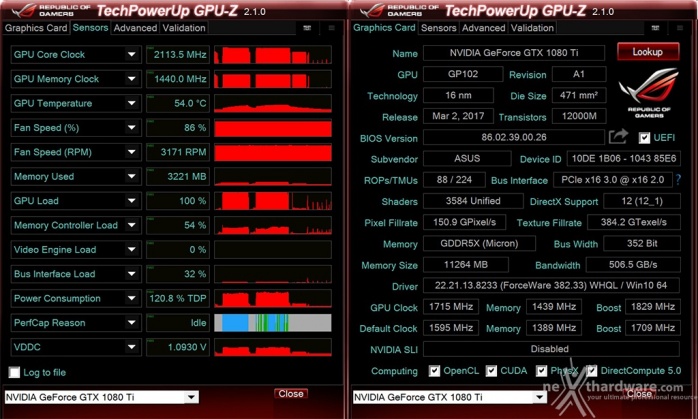This screenshot has height=419, width=698.
Task: Open Validation tab in right window
Action: [532, 28]
